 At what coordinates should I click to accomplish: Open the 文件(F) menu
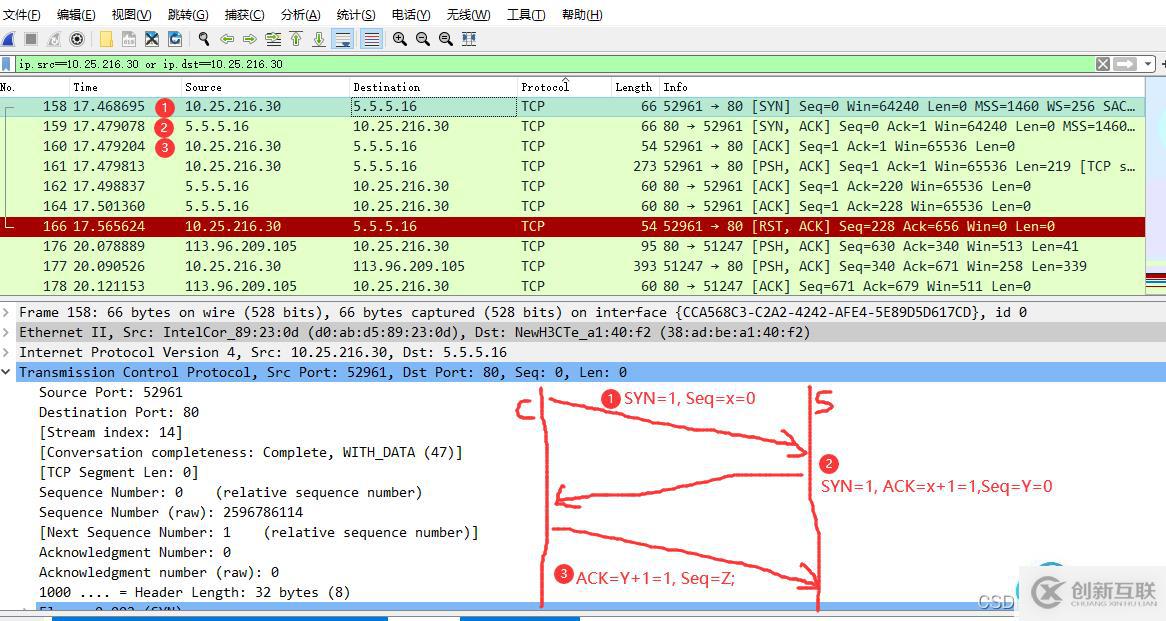pos(22,14)
